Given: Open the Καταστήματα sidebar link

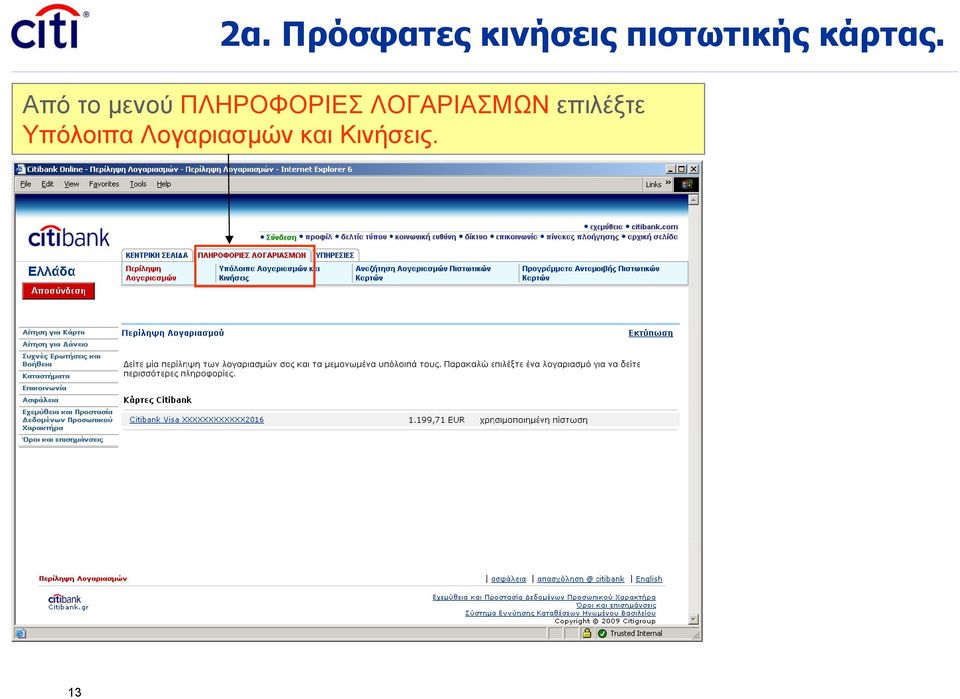Looking at the screenshot, I should tap(46, 376).
